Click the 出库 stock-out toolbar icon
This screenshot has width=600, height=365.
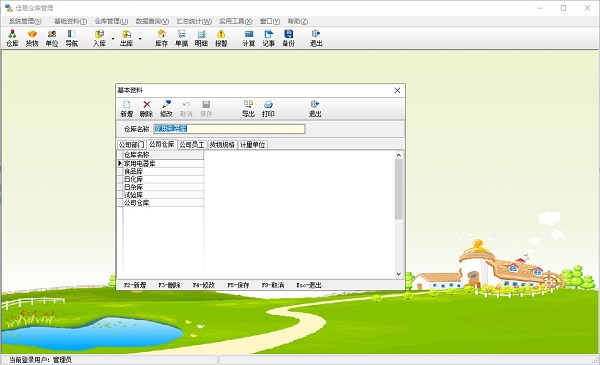pyautogui.click(x=127, y=38)
